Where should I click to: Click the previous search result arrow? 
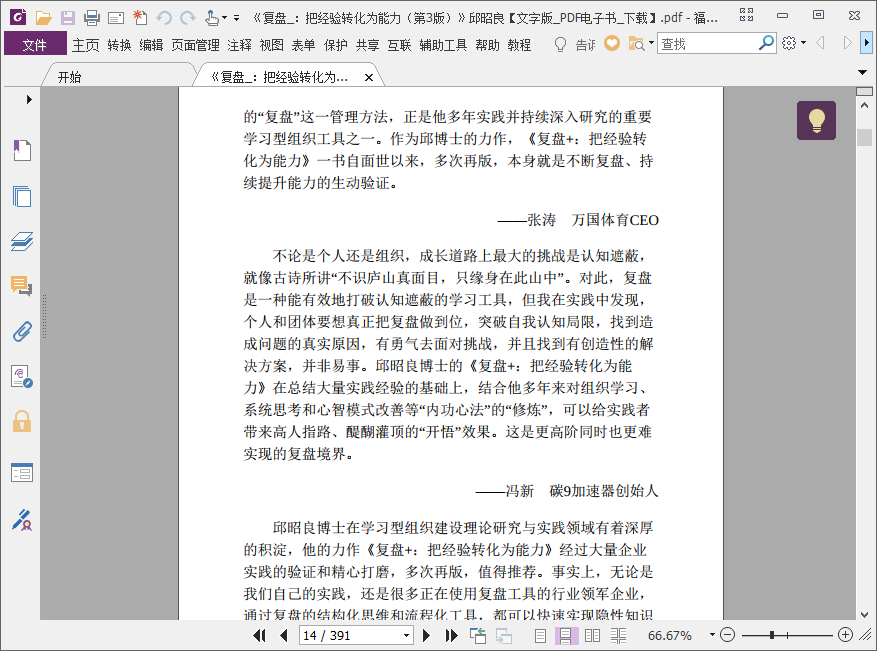[x=821, y=43]
